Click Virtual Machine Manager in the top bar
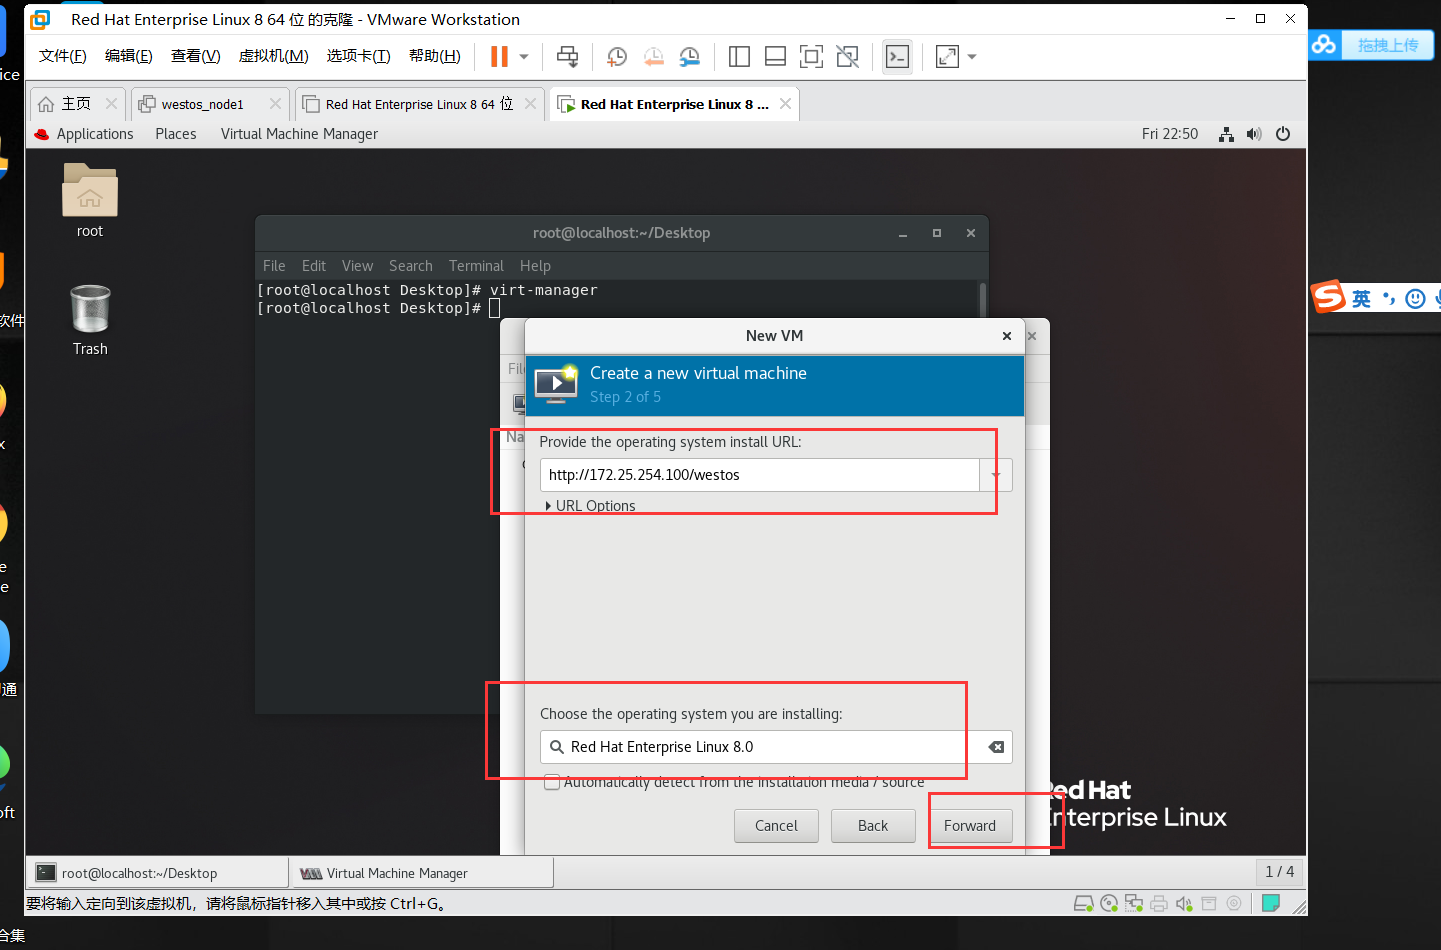The width and height of the screenshot is (1441, 950). (299, 134)
